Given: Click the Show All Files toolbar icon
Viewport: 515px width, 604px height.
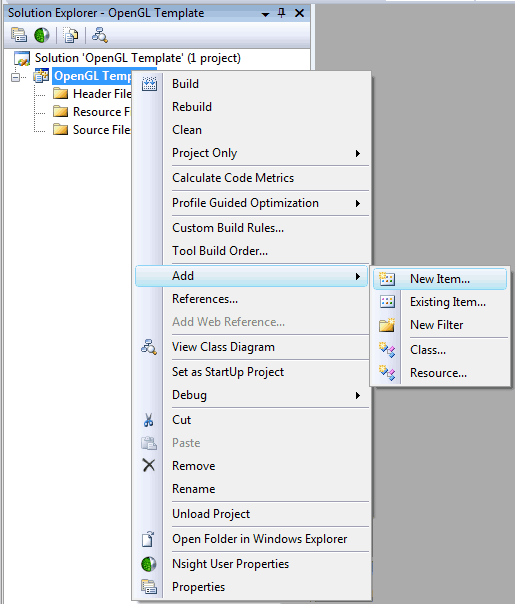Looking at the screenshot, I should point(71,35).
